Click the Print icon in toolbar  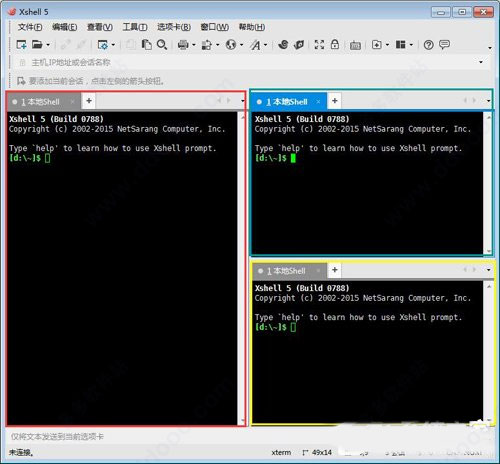click(x=183, y=44)
